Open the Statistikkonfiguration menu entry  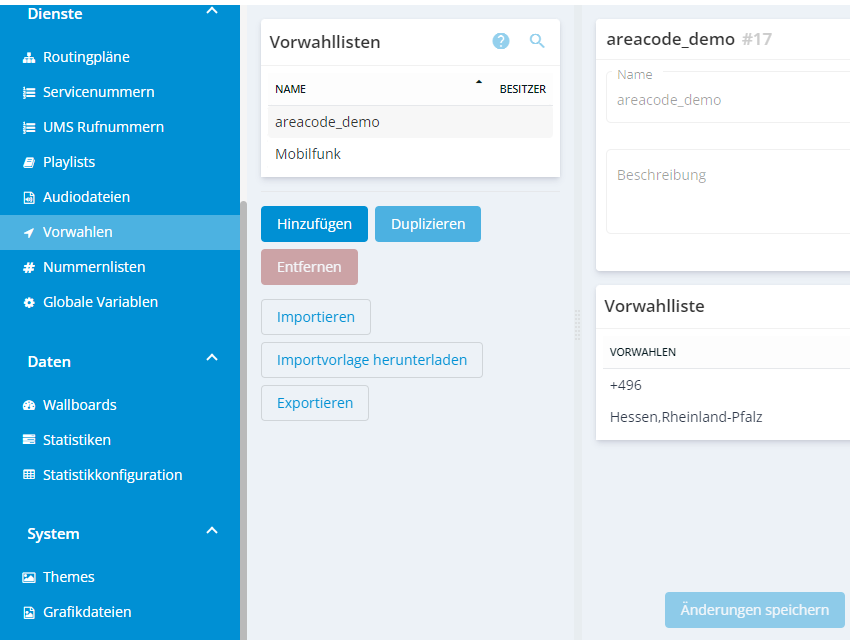(112, 475)
